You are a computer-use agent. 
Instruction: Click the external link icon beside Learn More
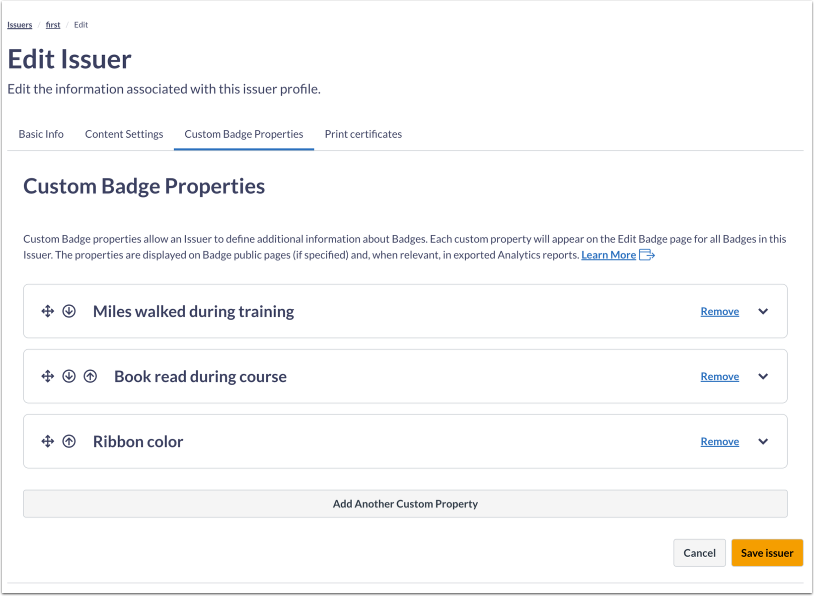point(646,254)
